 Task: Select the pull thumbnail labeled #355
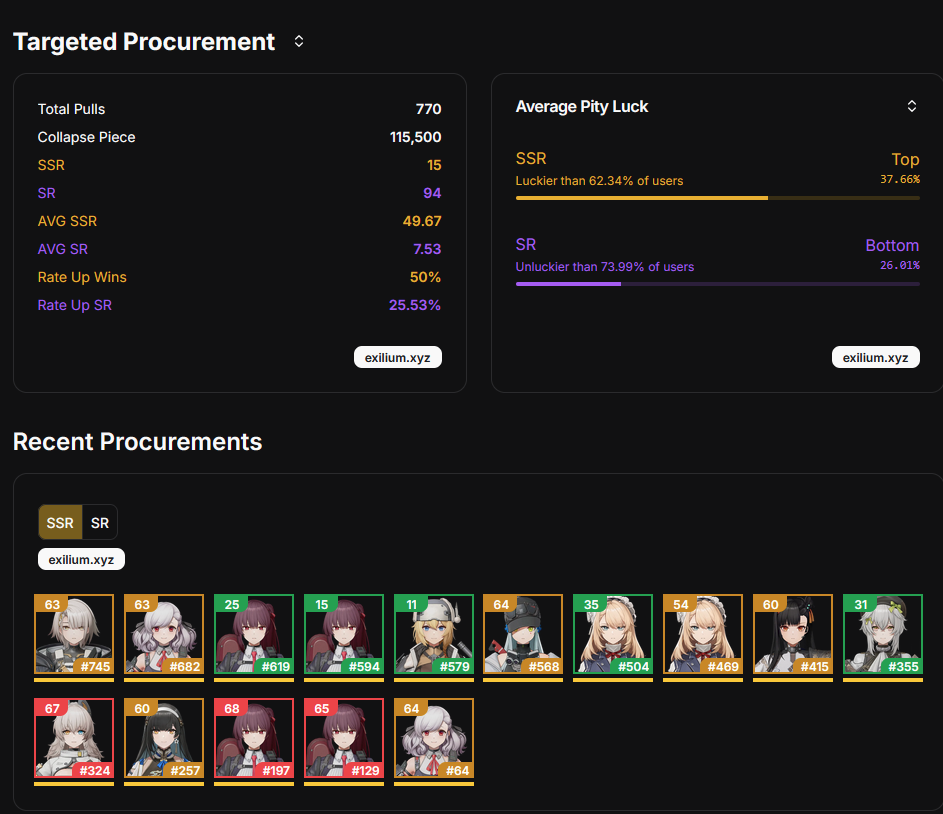[883, 634]
